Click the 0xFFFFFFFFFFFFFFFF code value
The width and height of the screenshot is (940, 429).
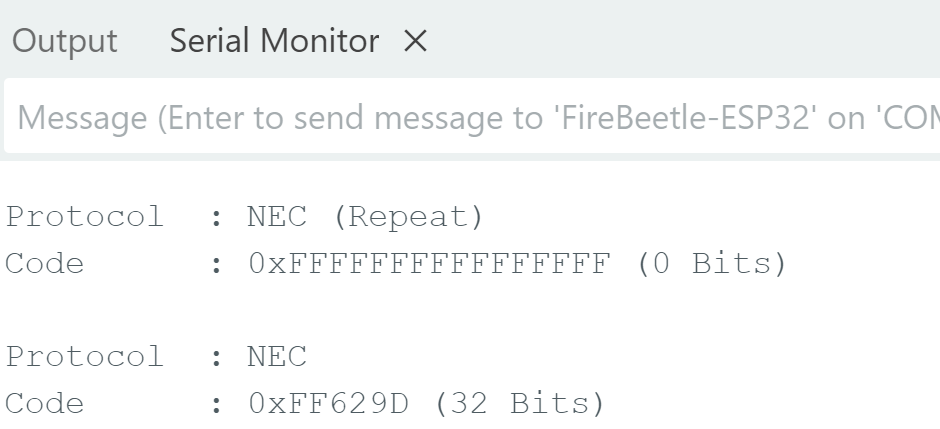tap(427, 264)
